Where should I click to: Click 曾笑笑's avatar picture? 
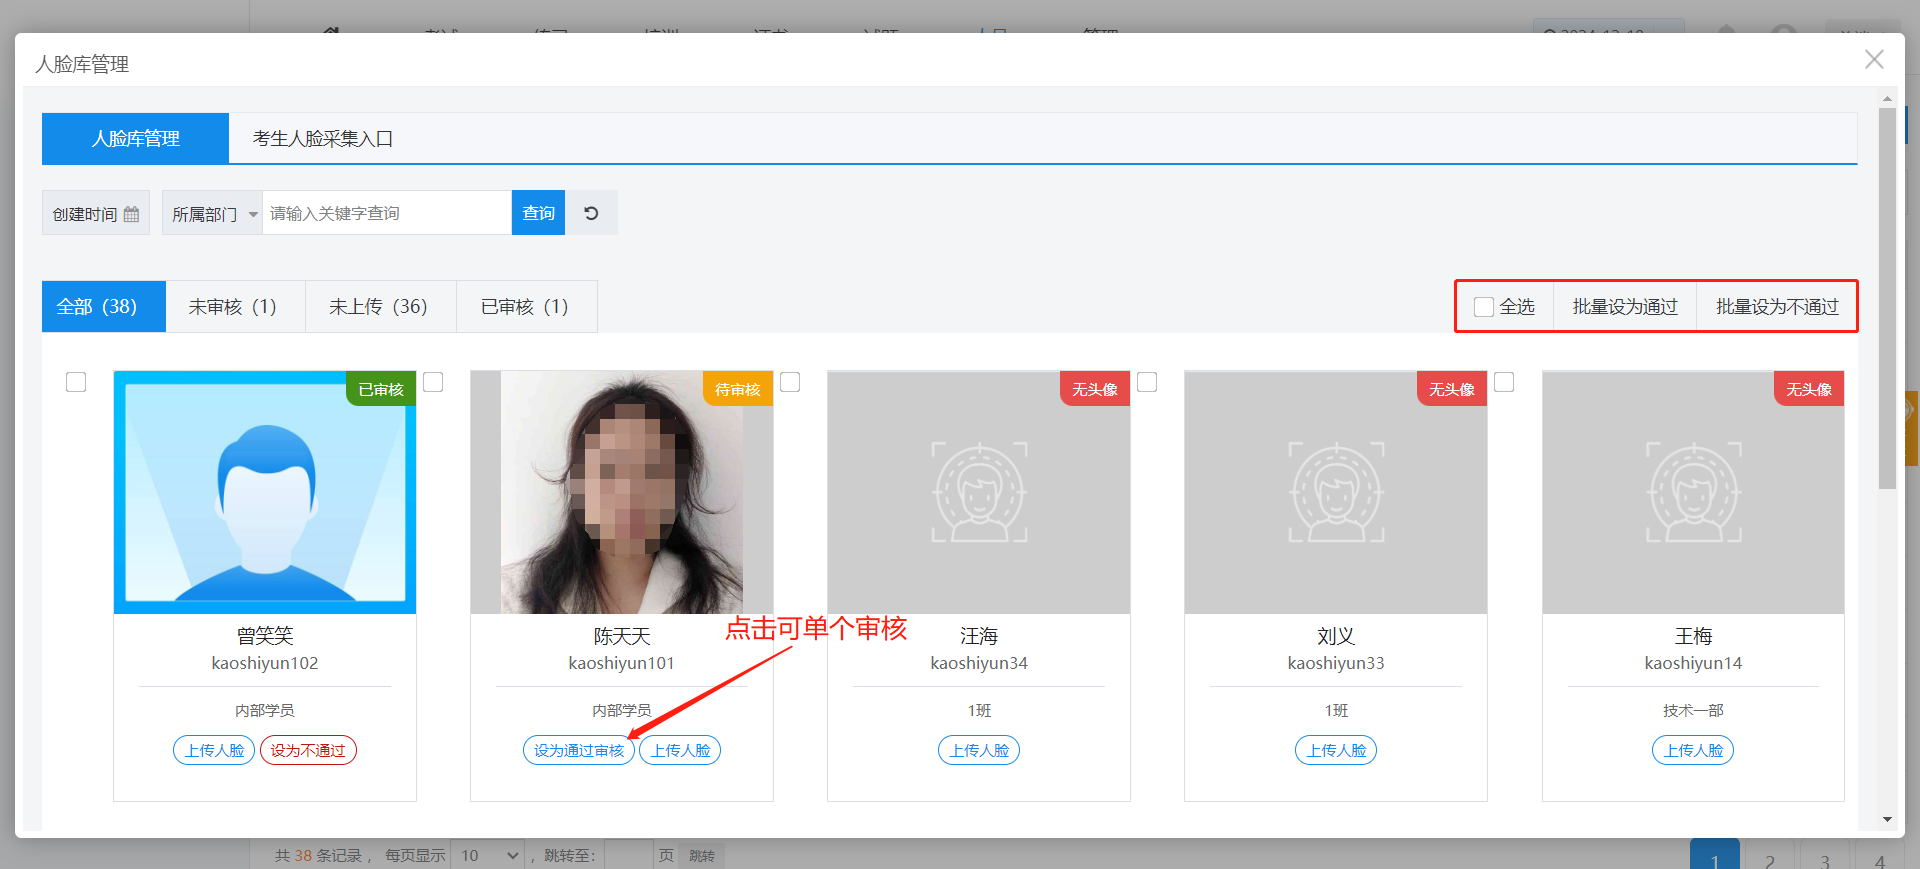point(265,492)
